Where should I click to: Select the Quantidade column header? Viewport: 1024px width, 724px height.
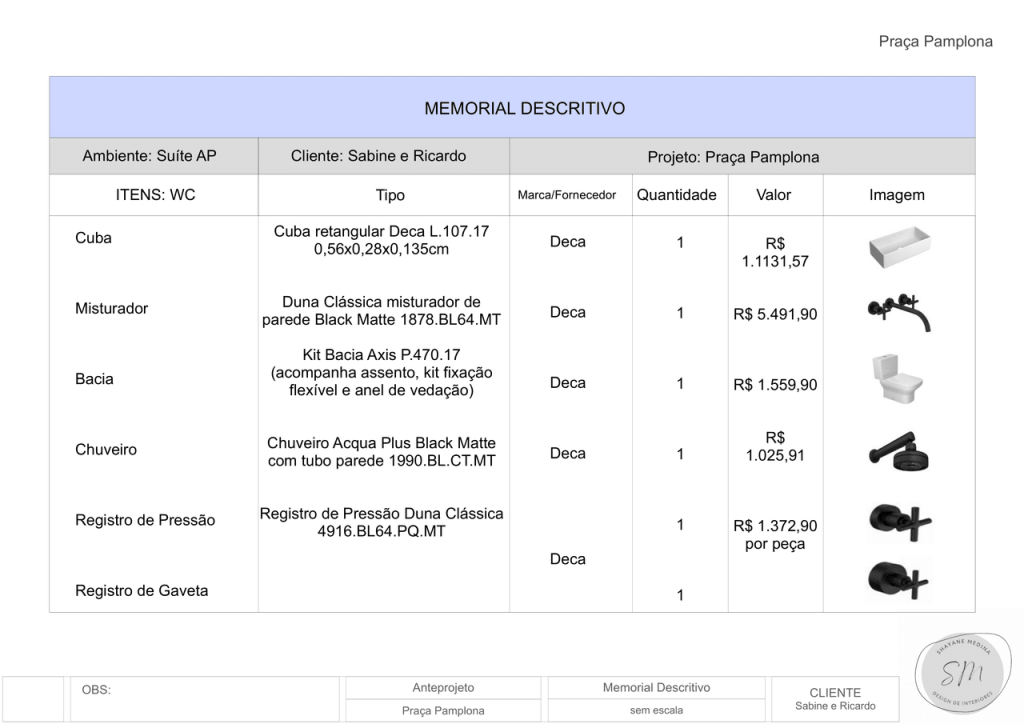click(676, 196)
